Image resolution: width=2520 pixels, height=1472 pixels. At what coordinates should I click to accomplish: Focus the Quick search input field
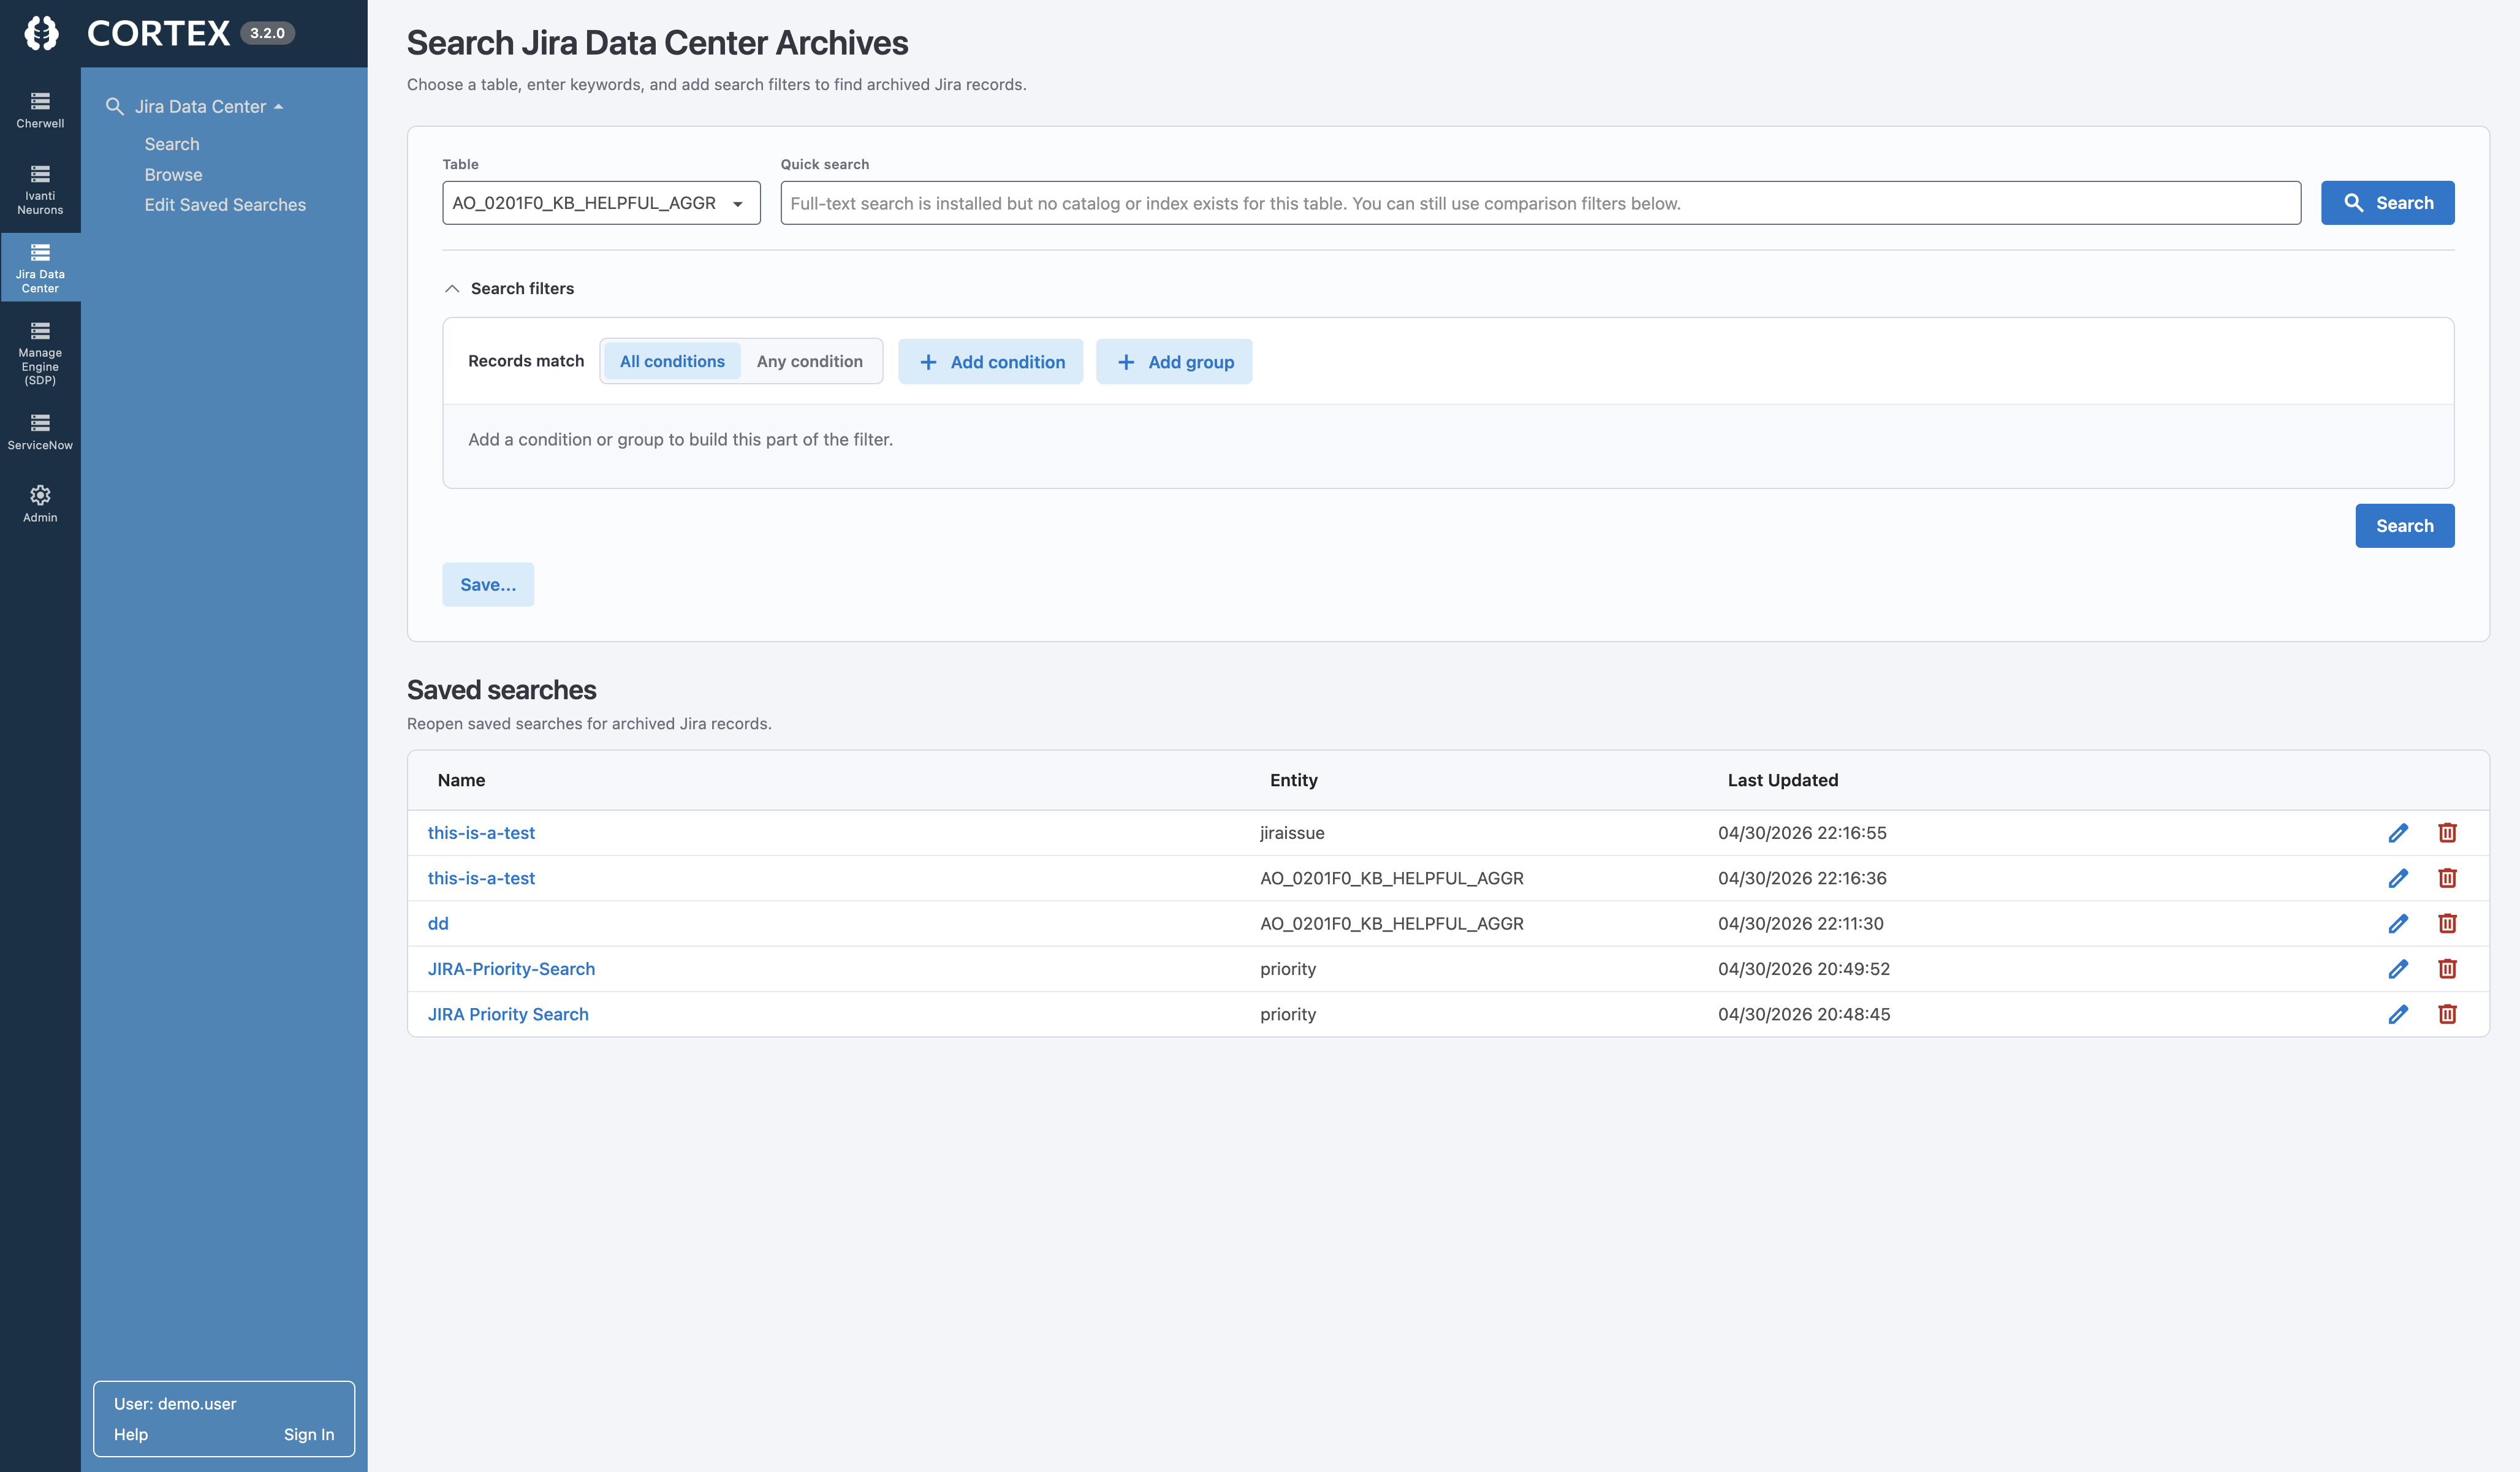coord(1540,203)
